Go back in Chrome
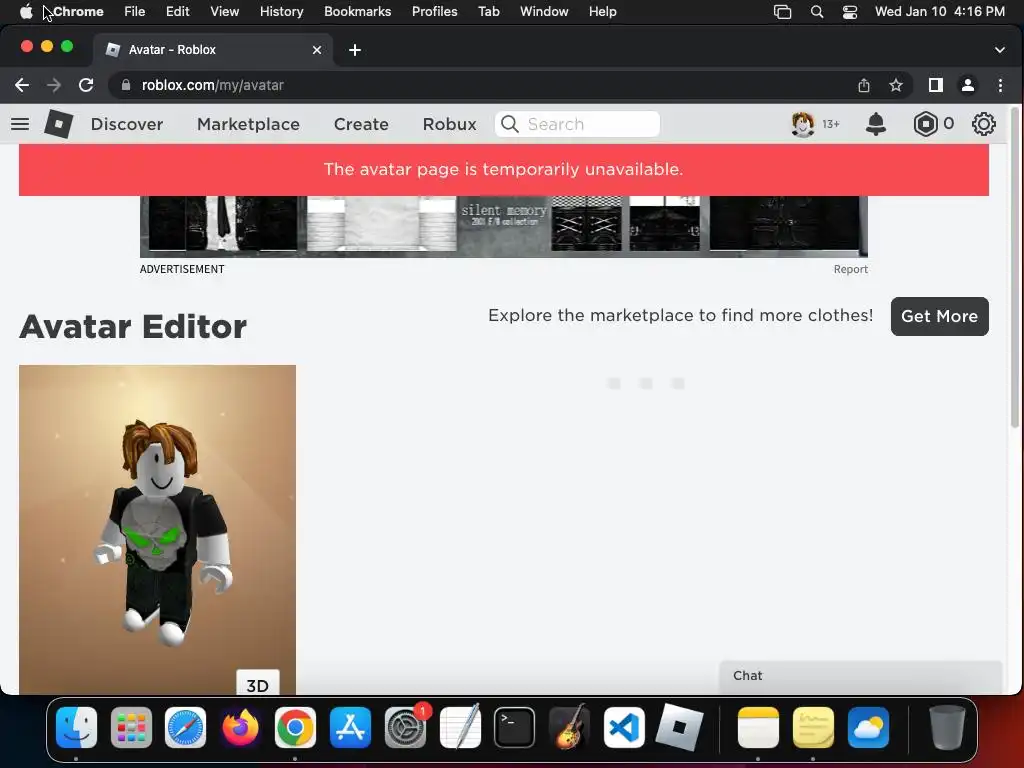Image resolution: width=1024 pixels, height=768 pixels. point(22,85)
